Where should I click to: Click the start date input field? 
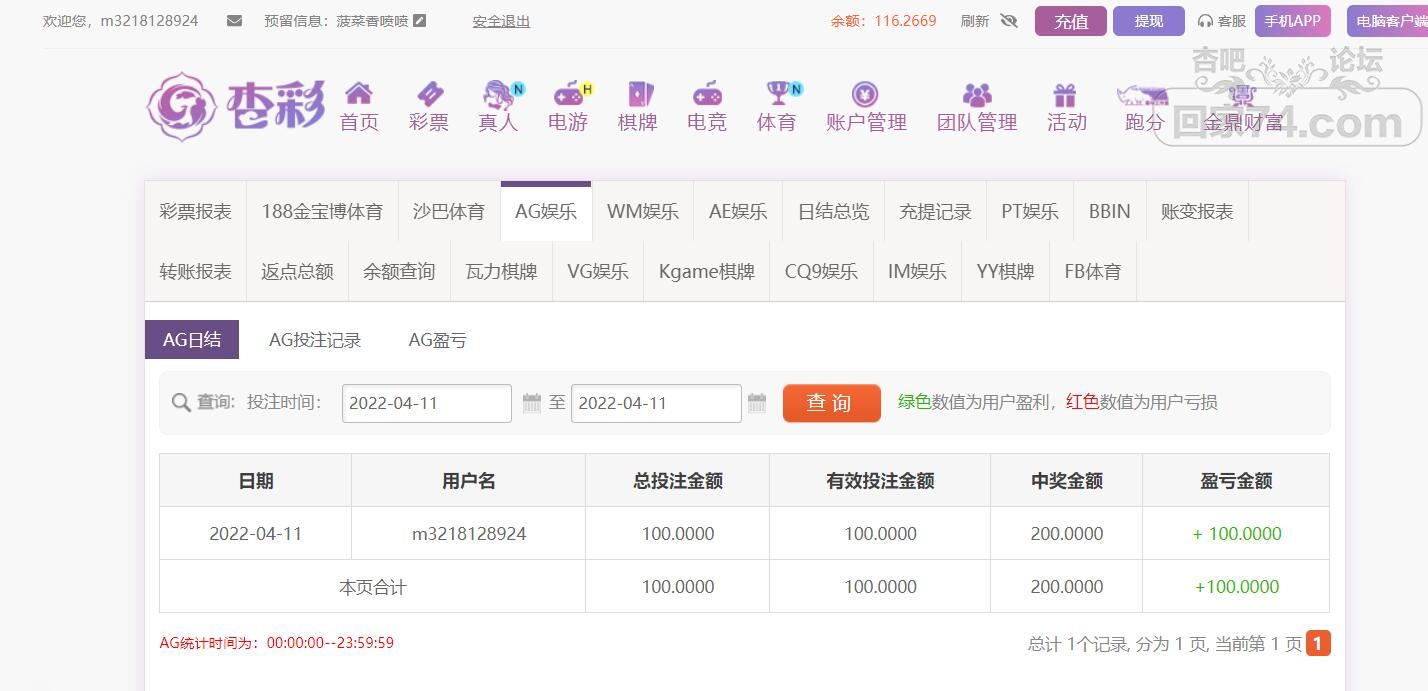[x=427, y=403]
